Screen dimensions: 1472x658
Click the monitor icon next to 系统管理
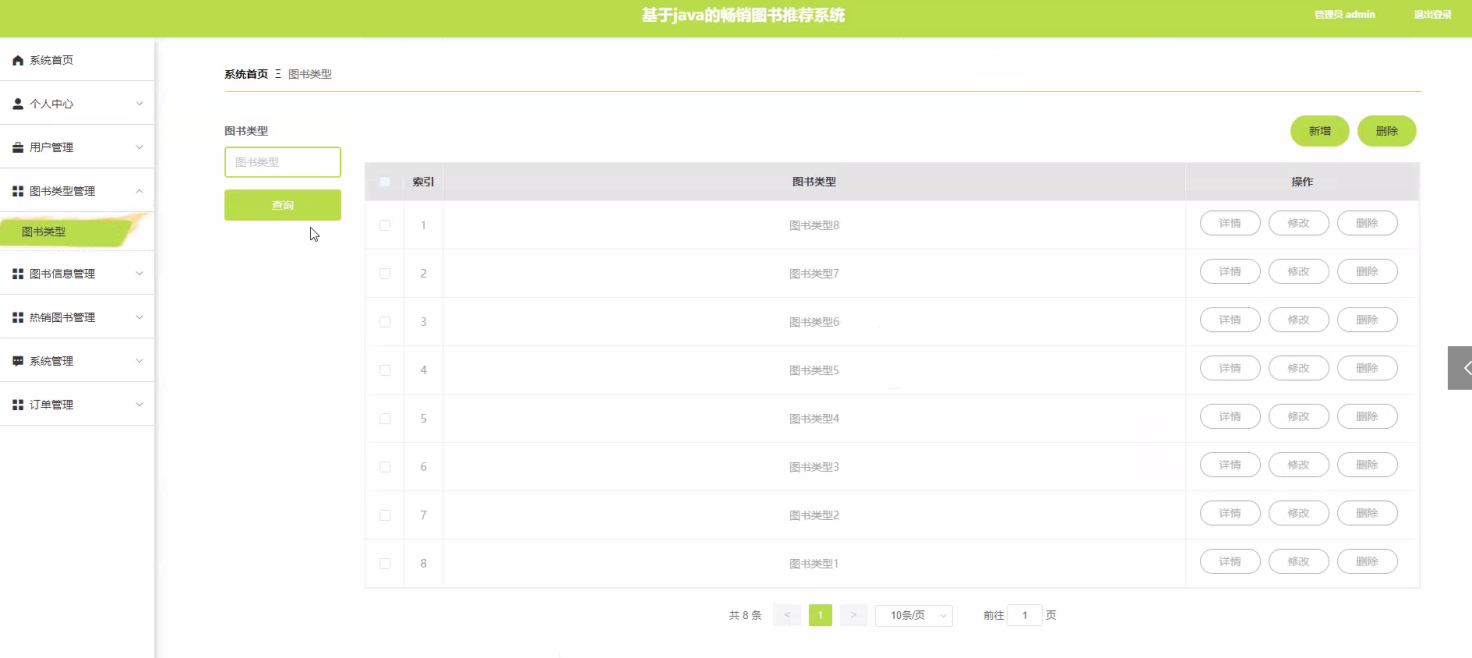15,360
